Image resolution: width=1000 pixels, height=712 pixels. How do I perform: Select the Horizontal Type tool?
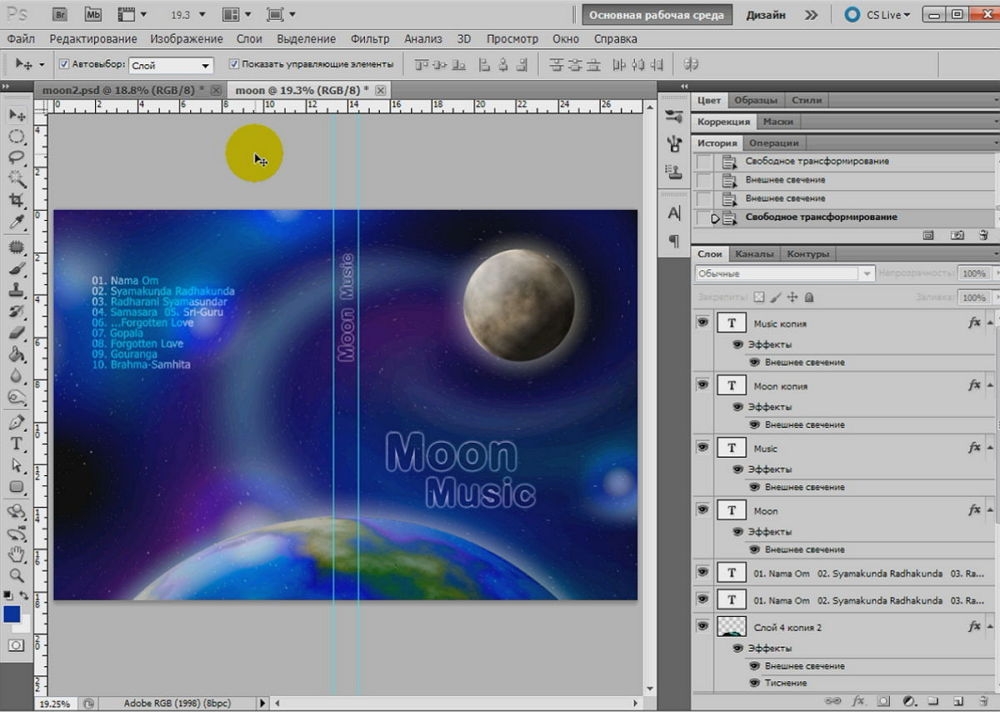pyautogui.click(x=17, y=444)
